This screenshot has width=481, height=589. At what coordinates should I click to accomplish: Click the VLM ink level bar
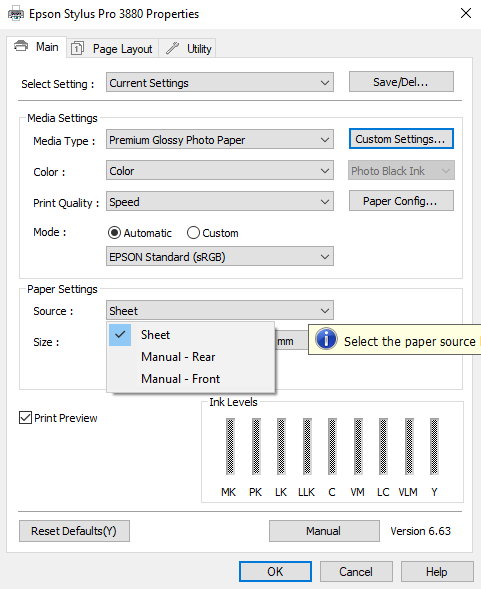click(409, 446)
